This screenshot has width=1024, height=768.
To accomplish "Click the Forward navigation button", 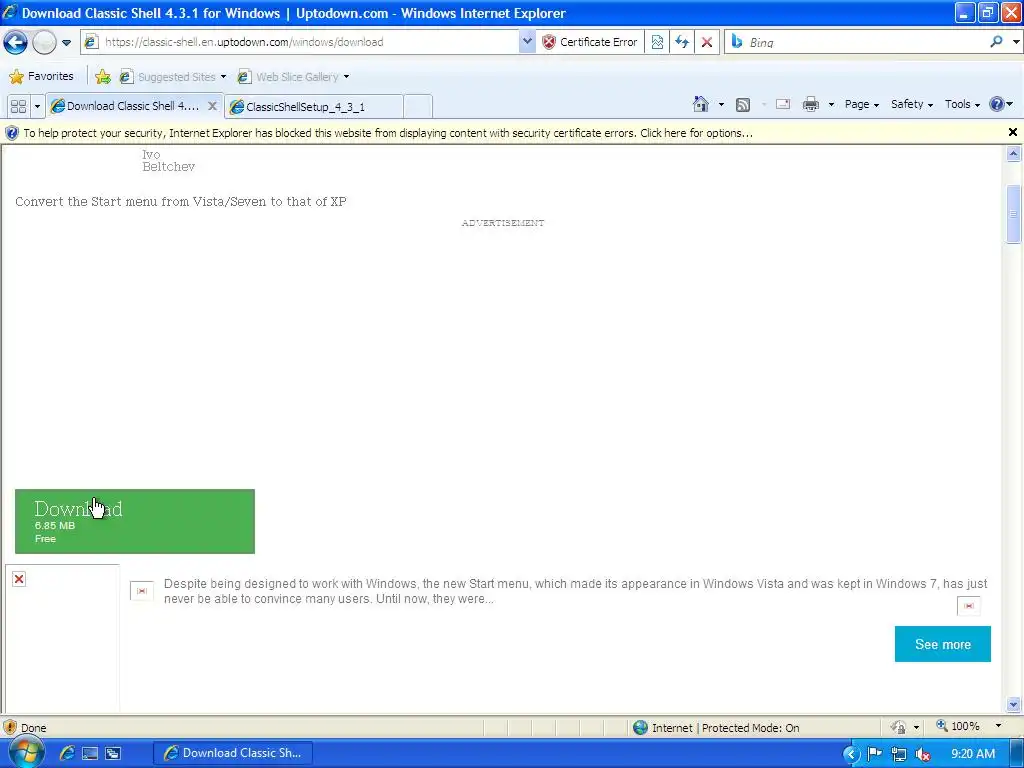I will 44,42.
